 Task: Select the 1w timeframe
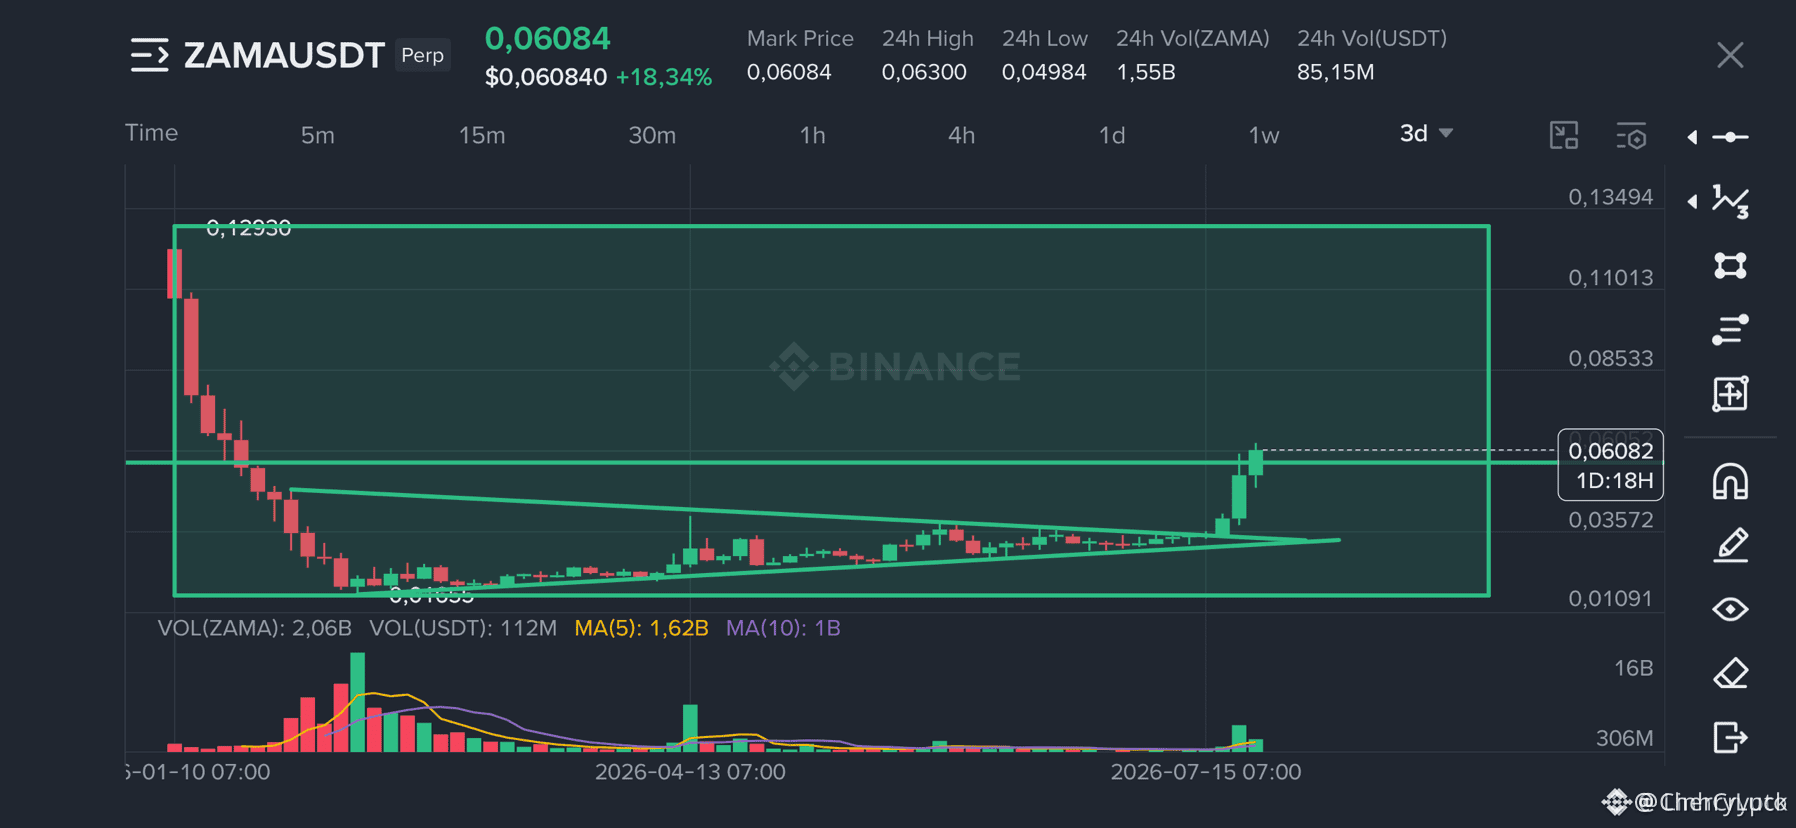(x=1264, y=135)
